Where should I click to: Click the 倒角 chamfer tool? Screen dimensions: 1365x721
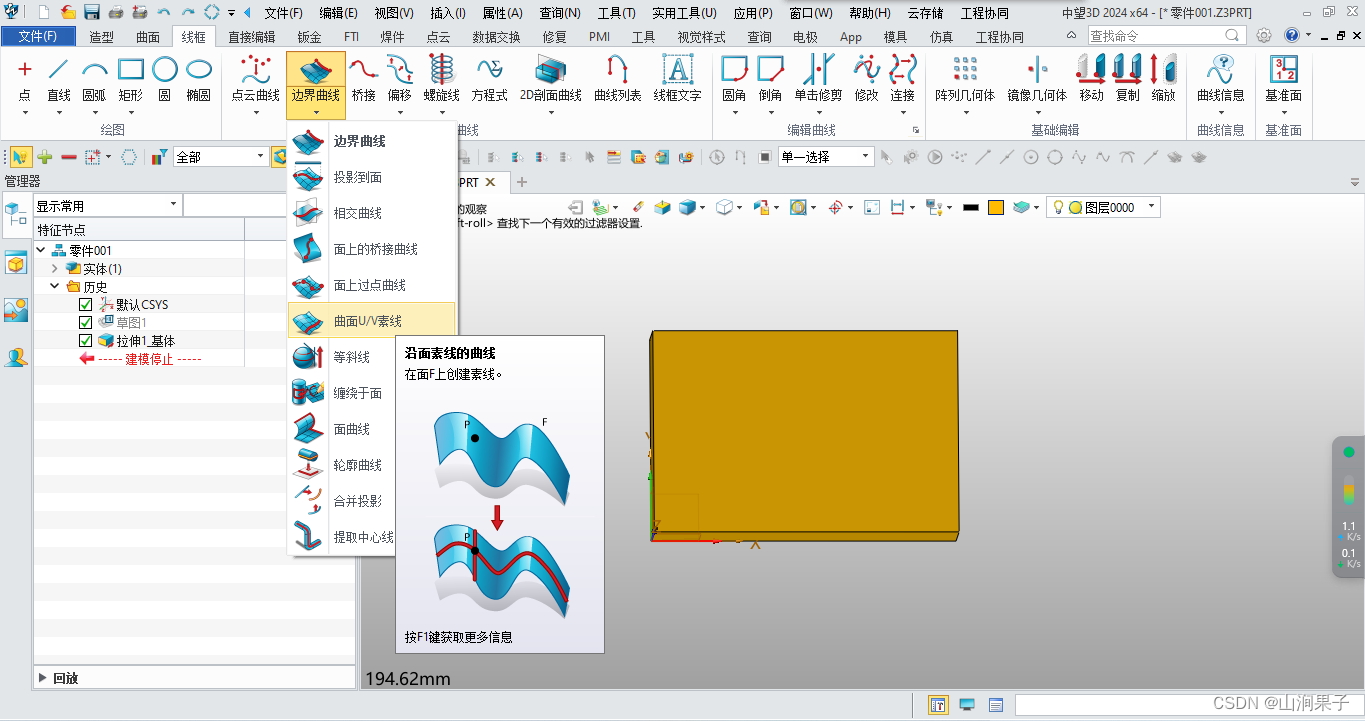[770, 79]
